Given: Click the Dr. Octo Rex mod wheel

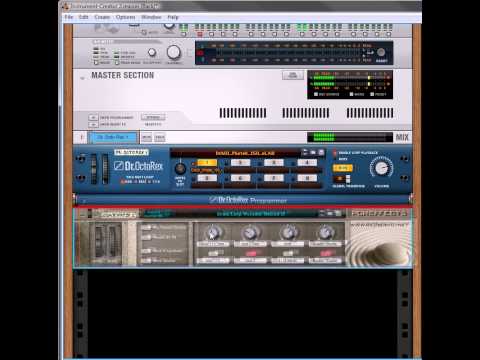Looking at the screenshot, I should point(105,169).
